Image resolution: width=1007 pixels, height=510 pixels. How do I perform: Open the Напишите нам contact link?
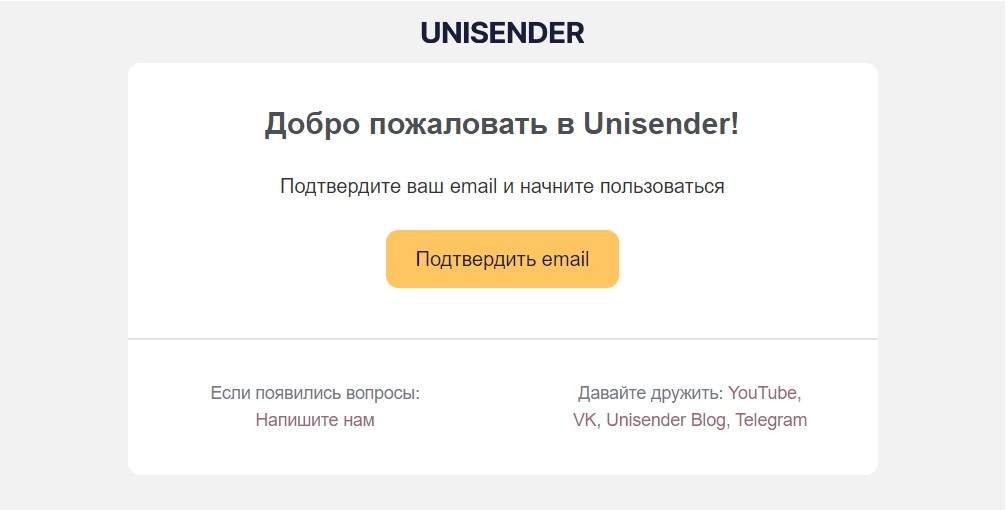pyautogui.click(x=315, y=420)
